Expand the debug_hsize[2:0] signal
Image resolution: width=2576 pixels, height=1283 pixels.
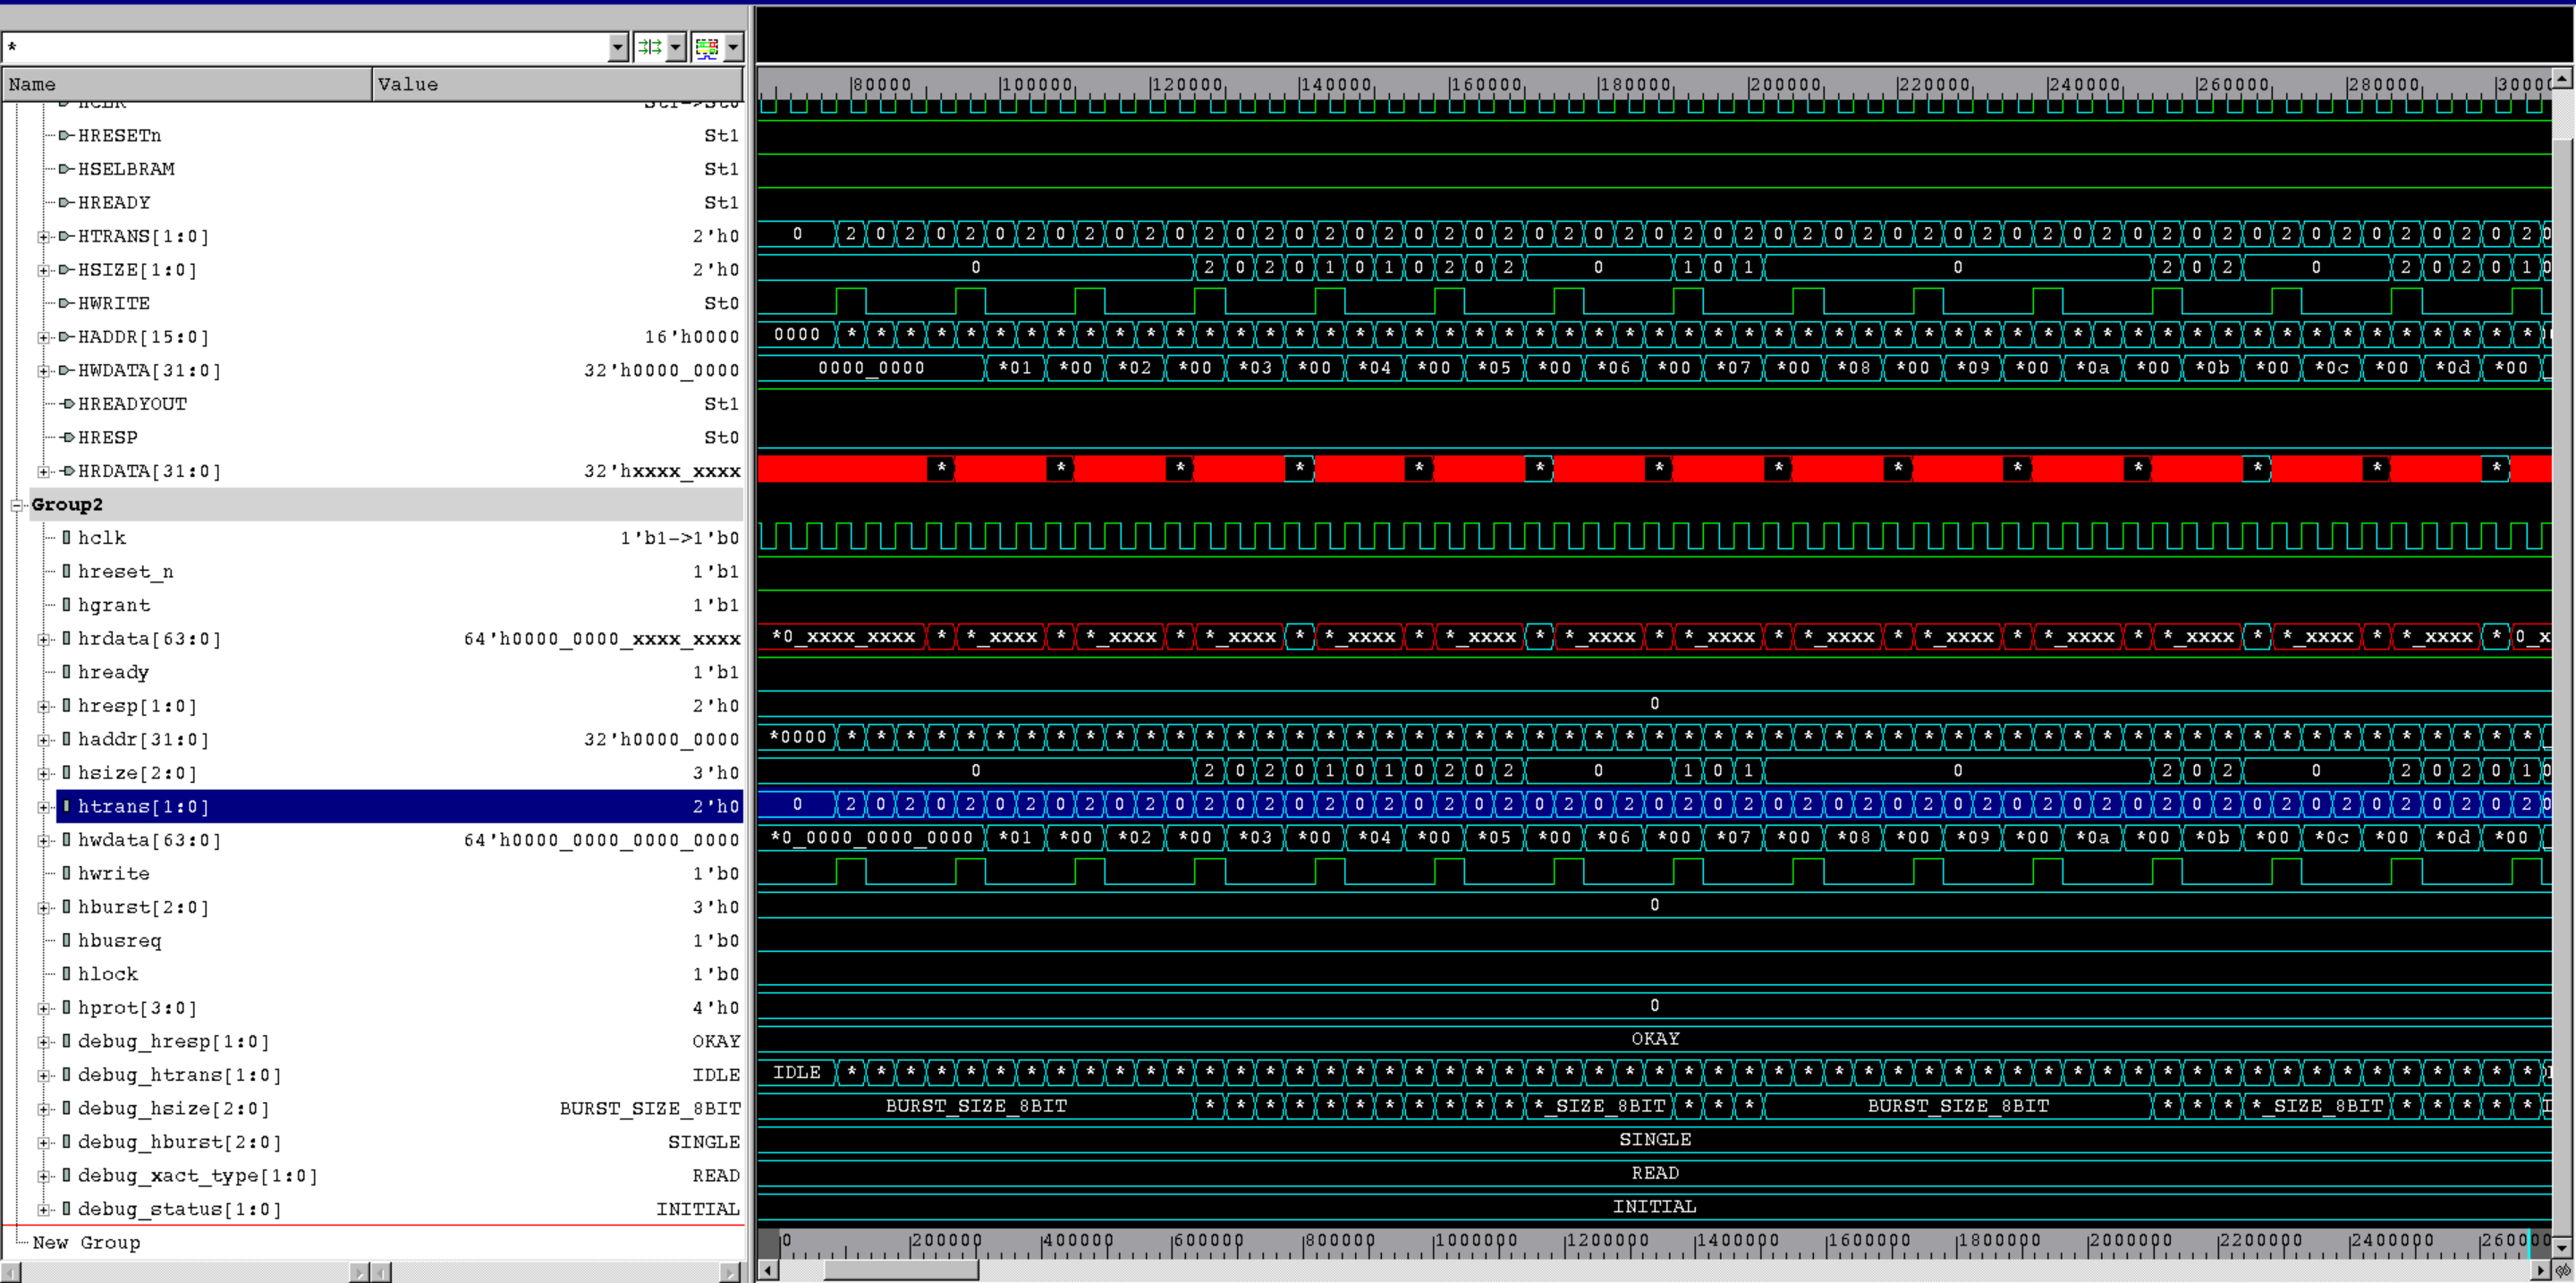43,1109
